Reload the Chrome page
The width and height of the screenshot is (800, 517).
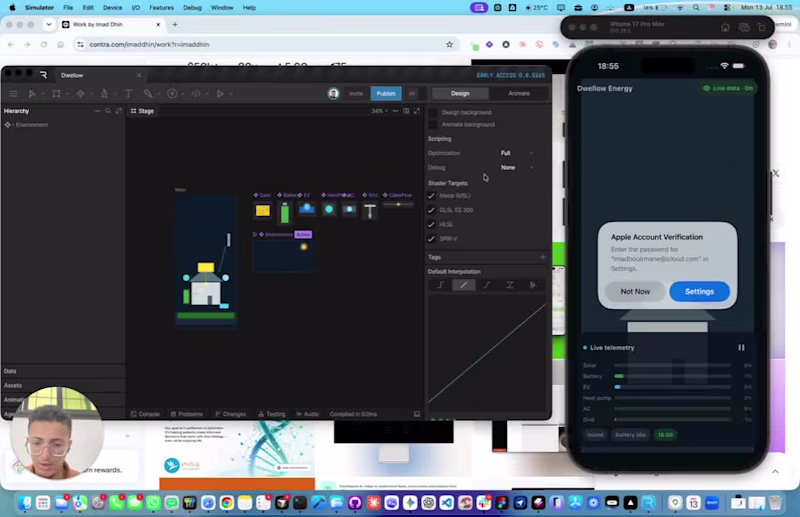point(44,44)
